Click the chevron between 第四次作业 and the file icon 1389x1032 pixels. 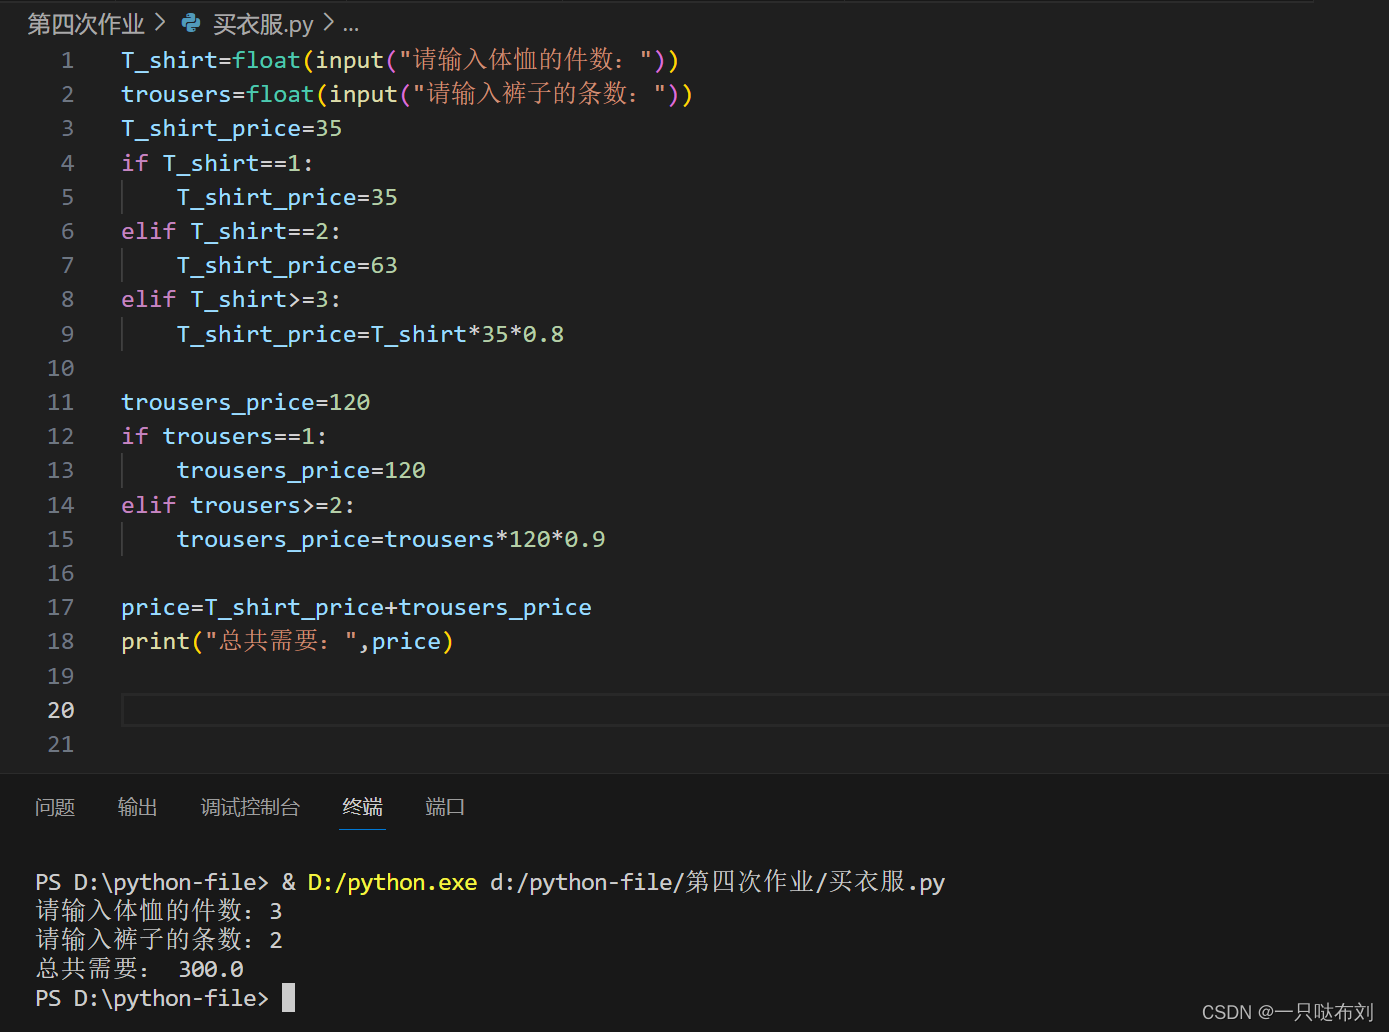[160, 22]
